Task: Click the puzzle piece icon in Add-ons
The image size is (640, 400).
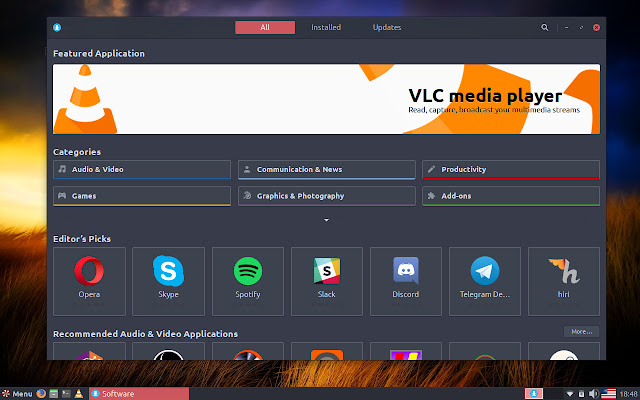Action: coord(431,196)
